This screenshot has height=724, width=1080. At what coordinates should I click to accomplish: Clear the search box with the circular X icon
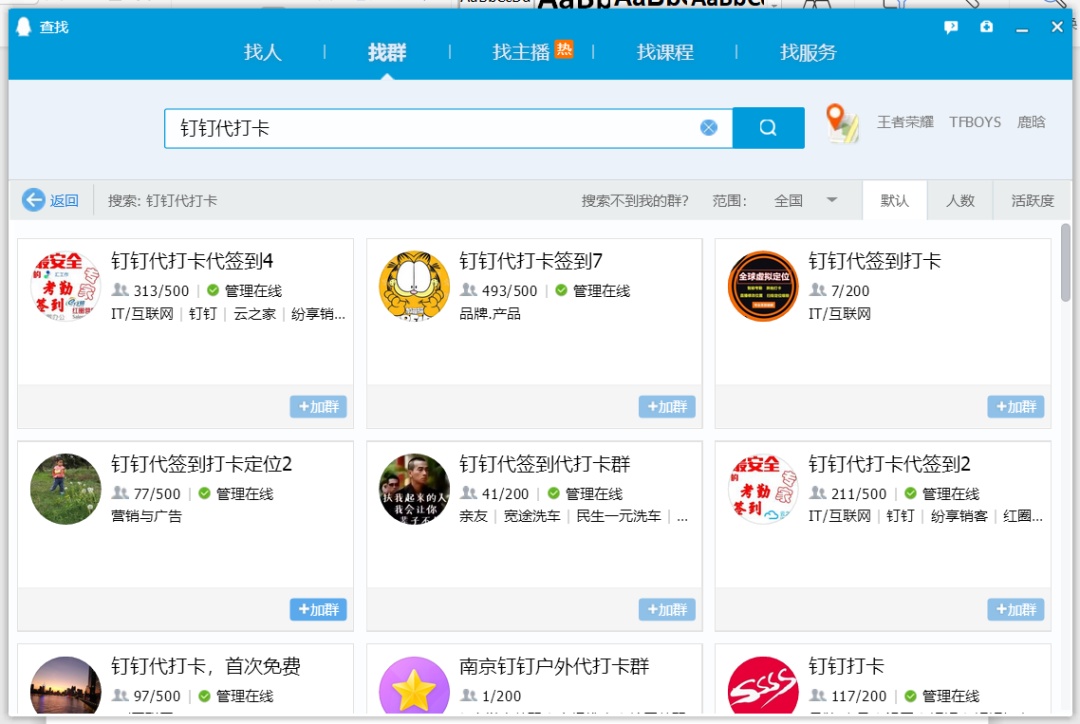(x=708, y=126)
